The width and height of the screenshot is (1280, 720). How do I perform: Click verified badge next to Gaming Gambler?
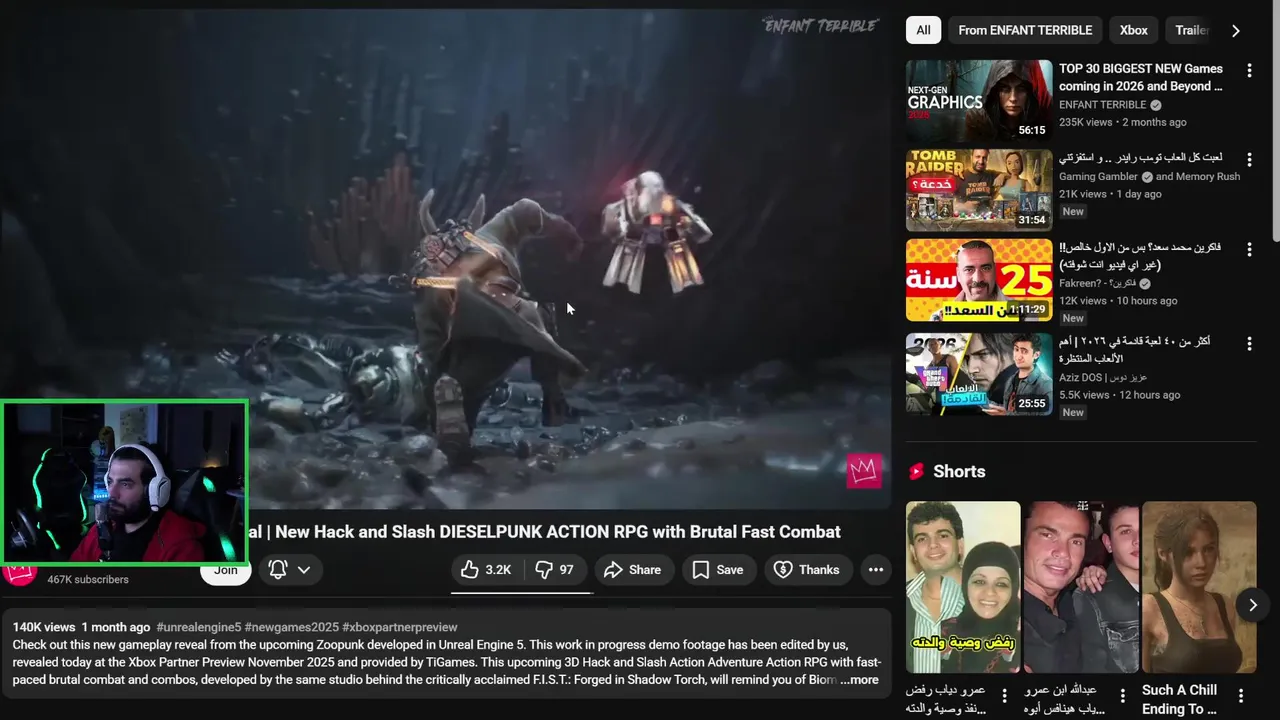click(1147, 177)
